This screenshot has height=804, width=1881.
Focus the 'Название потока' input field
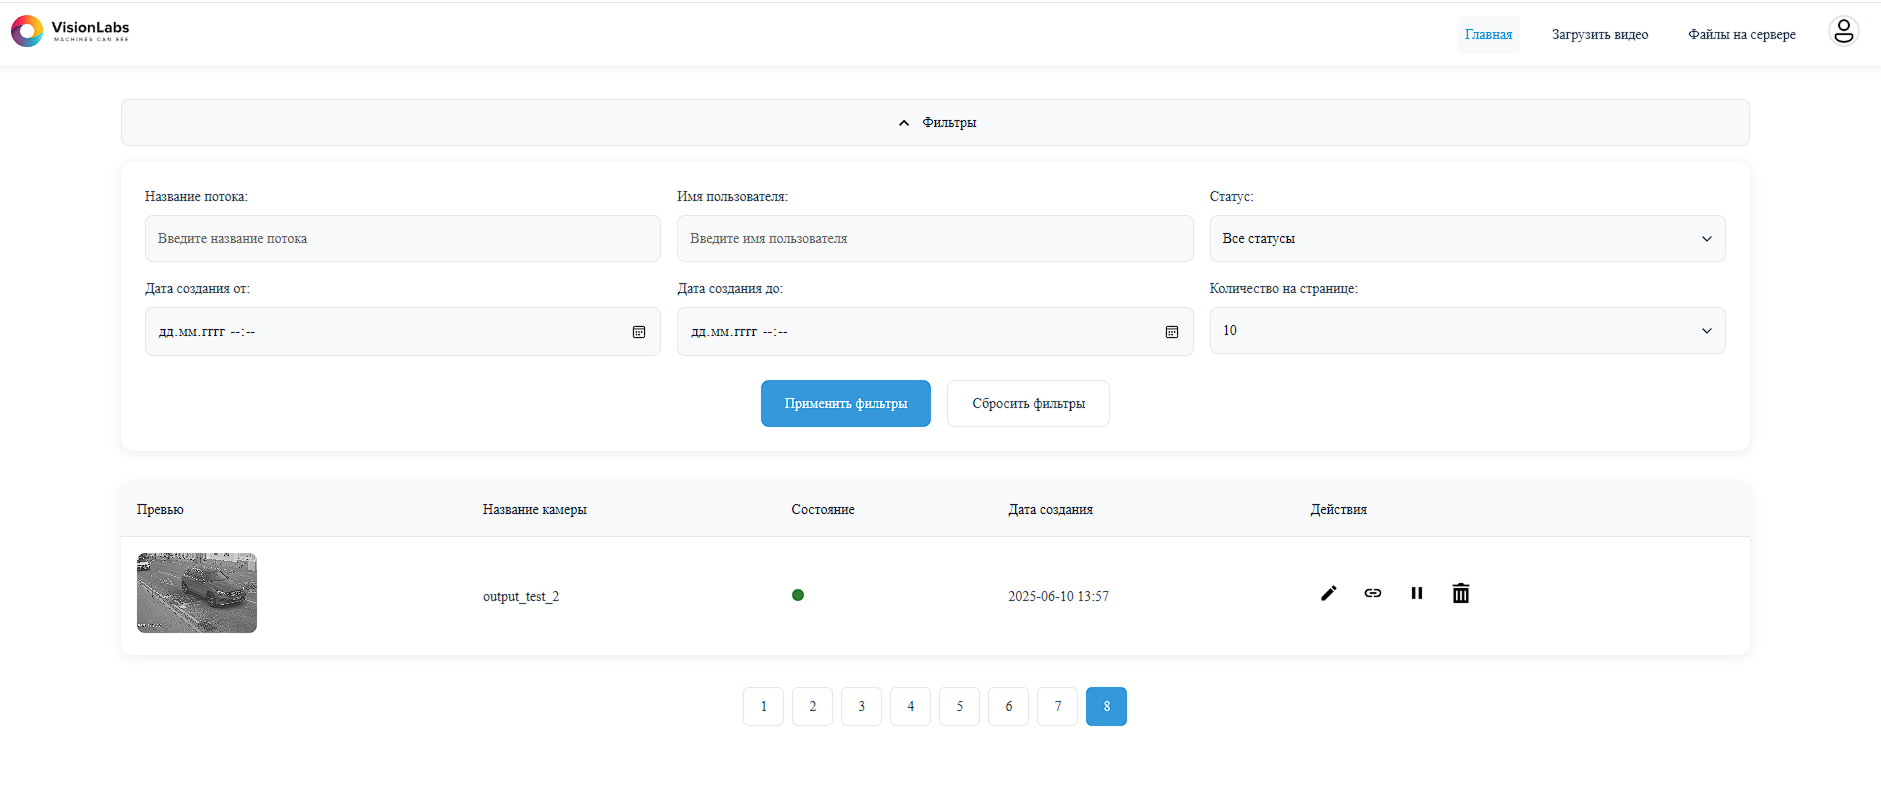point(403,238)
